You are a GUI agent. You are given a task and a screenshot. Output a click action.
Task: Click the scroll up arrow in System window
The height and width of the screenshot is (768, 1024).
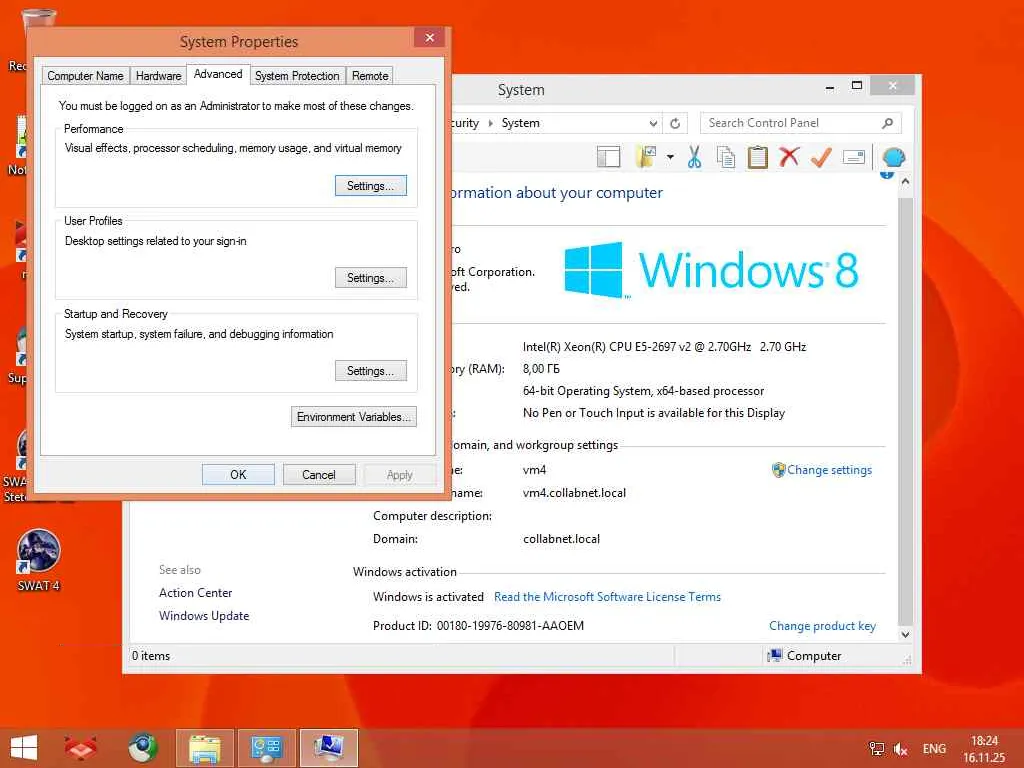click(x=905, y=182)
